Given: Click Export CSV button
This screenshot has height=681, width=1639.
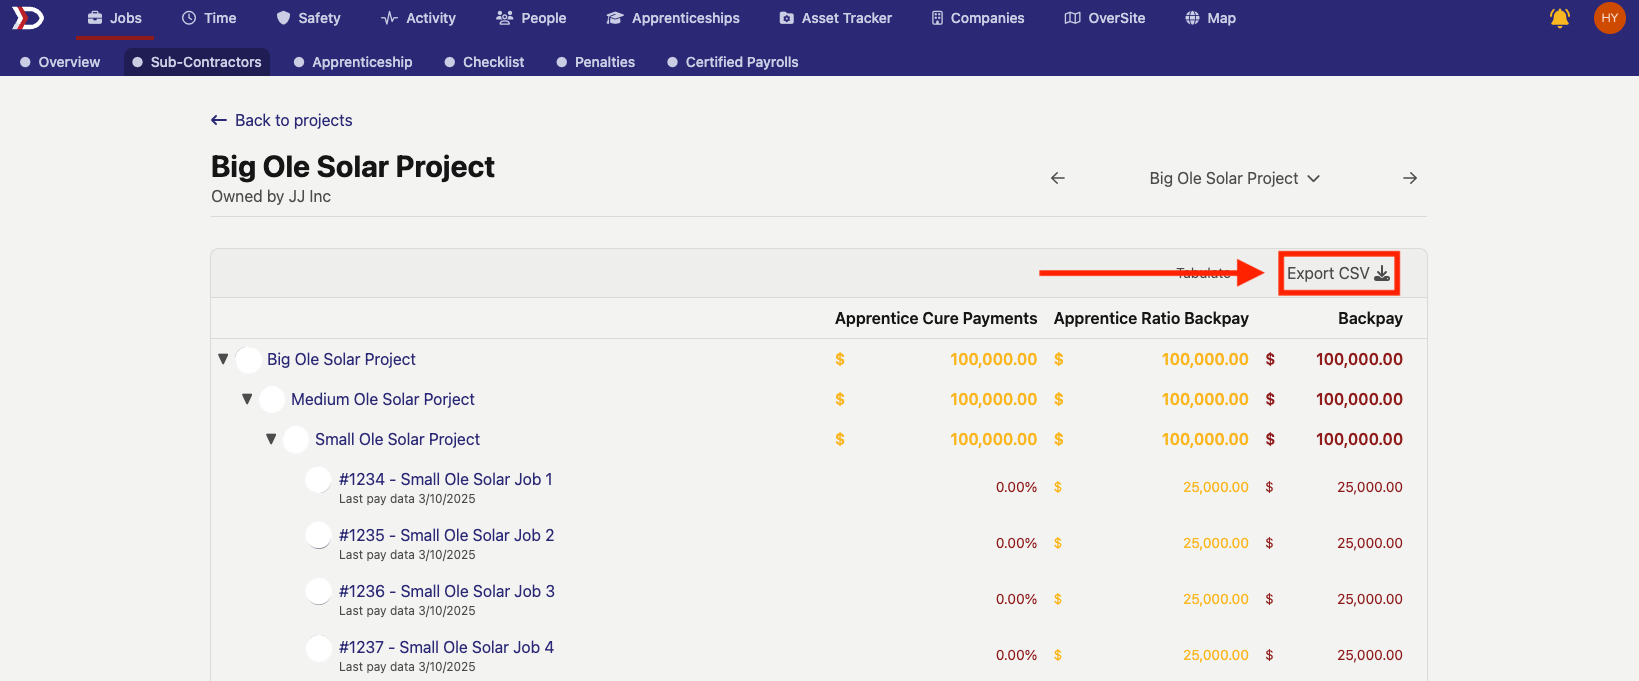Looking at the screenshot, I should [1338, 273].
